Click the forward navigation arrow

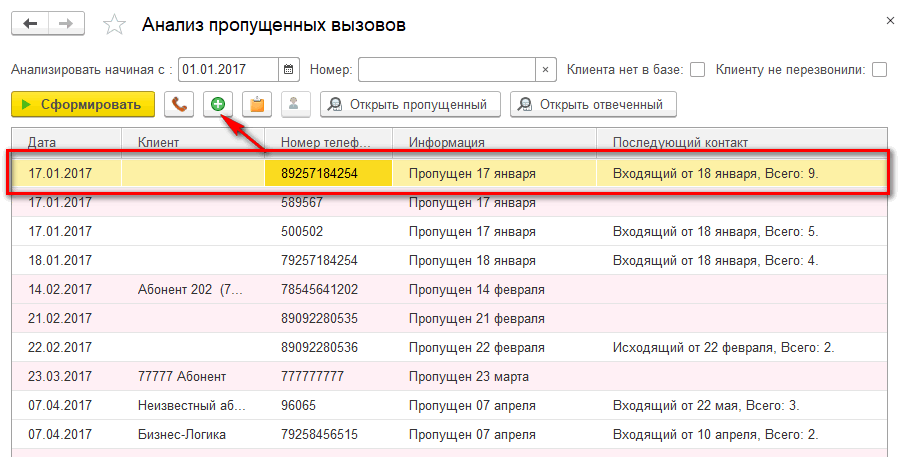[66, 23]
